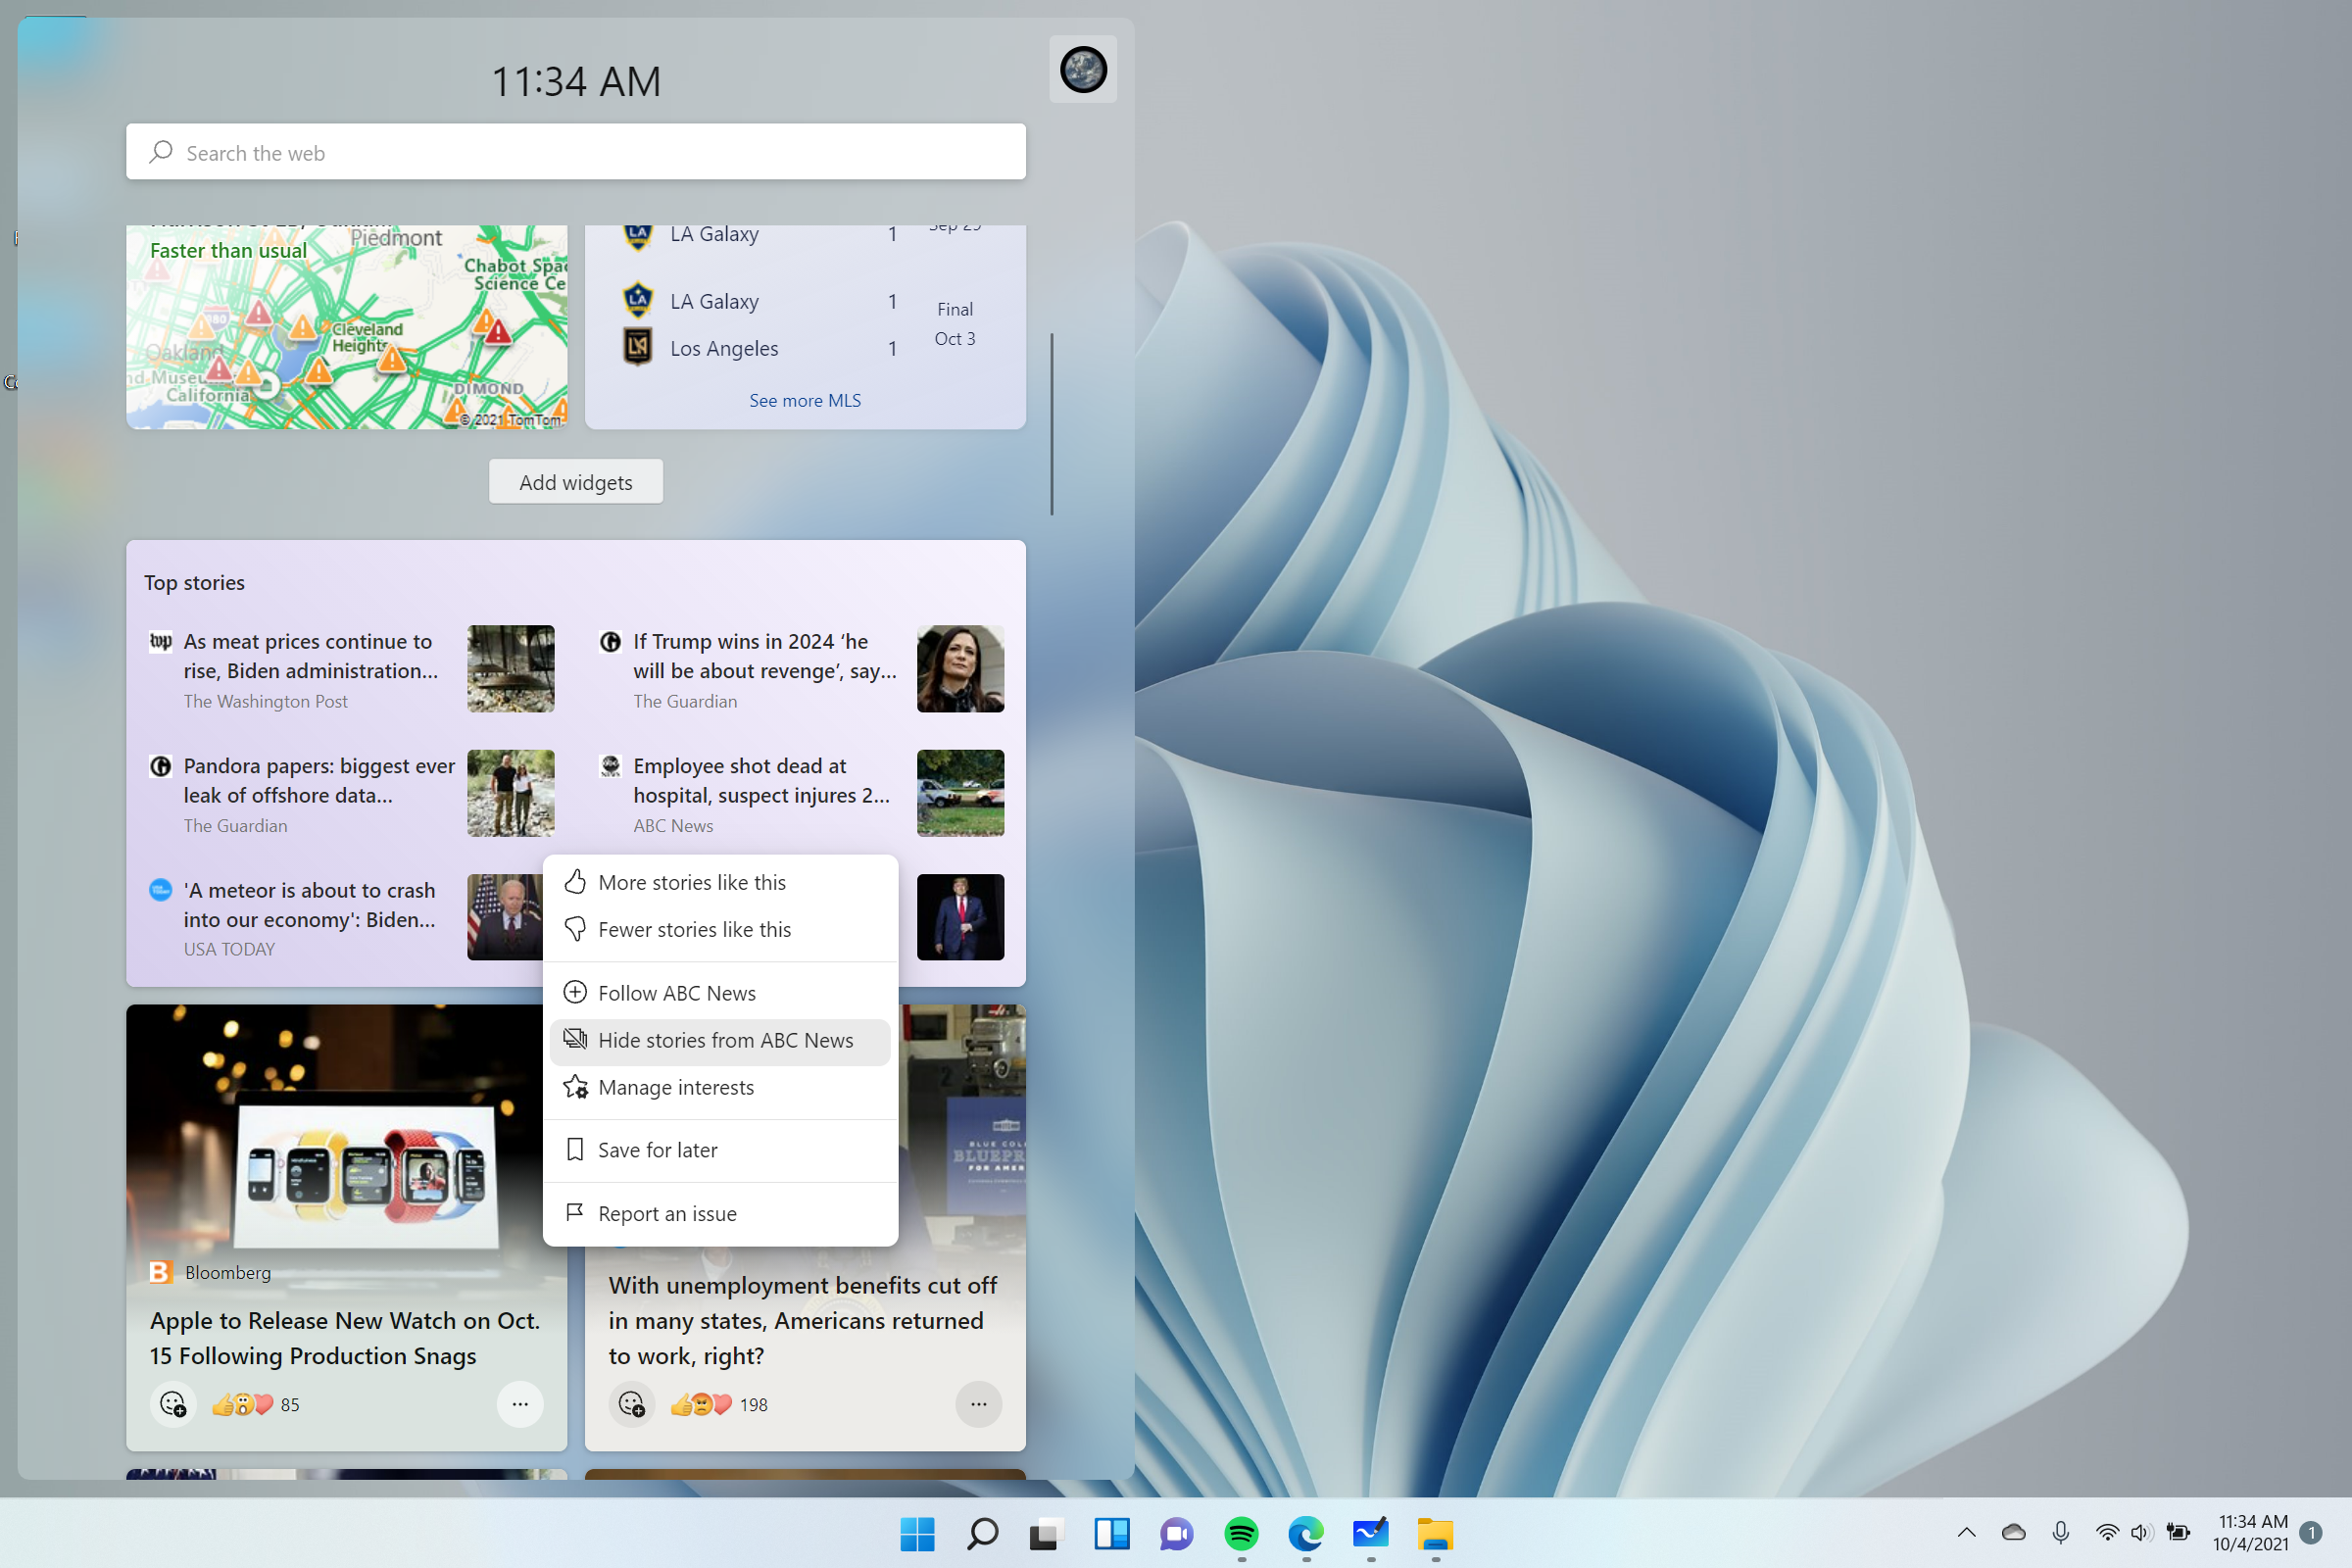
Task: Open the user profile avatar in widgets panel
Action: point(1083,70)
